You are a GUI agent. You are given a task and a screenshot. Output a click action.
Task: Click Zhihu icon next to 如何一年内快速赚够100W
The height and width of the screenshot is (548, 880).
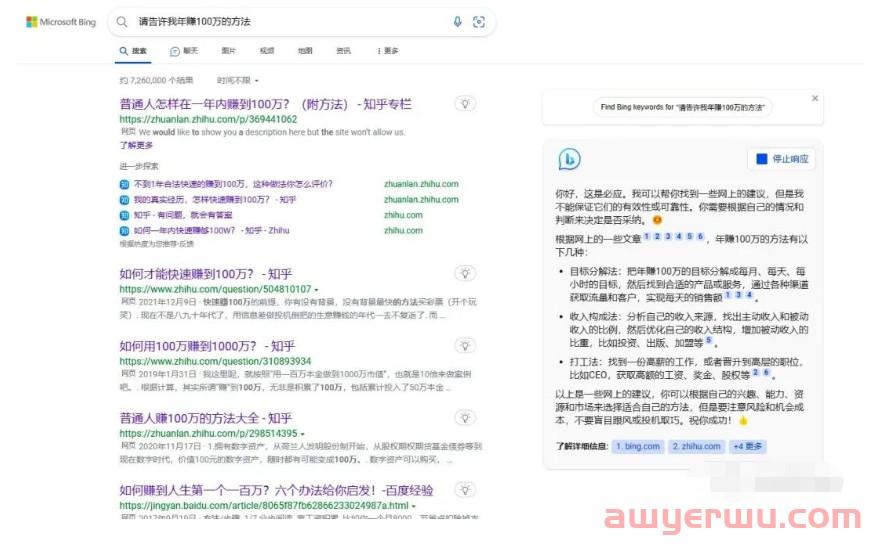coord(124,231)
